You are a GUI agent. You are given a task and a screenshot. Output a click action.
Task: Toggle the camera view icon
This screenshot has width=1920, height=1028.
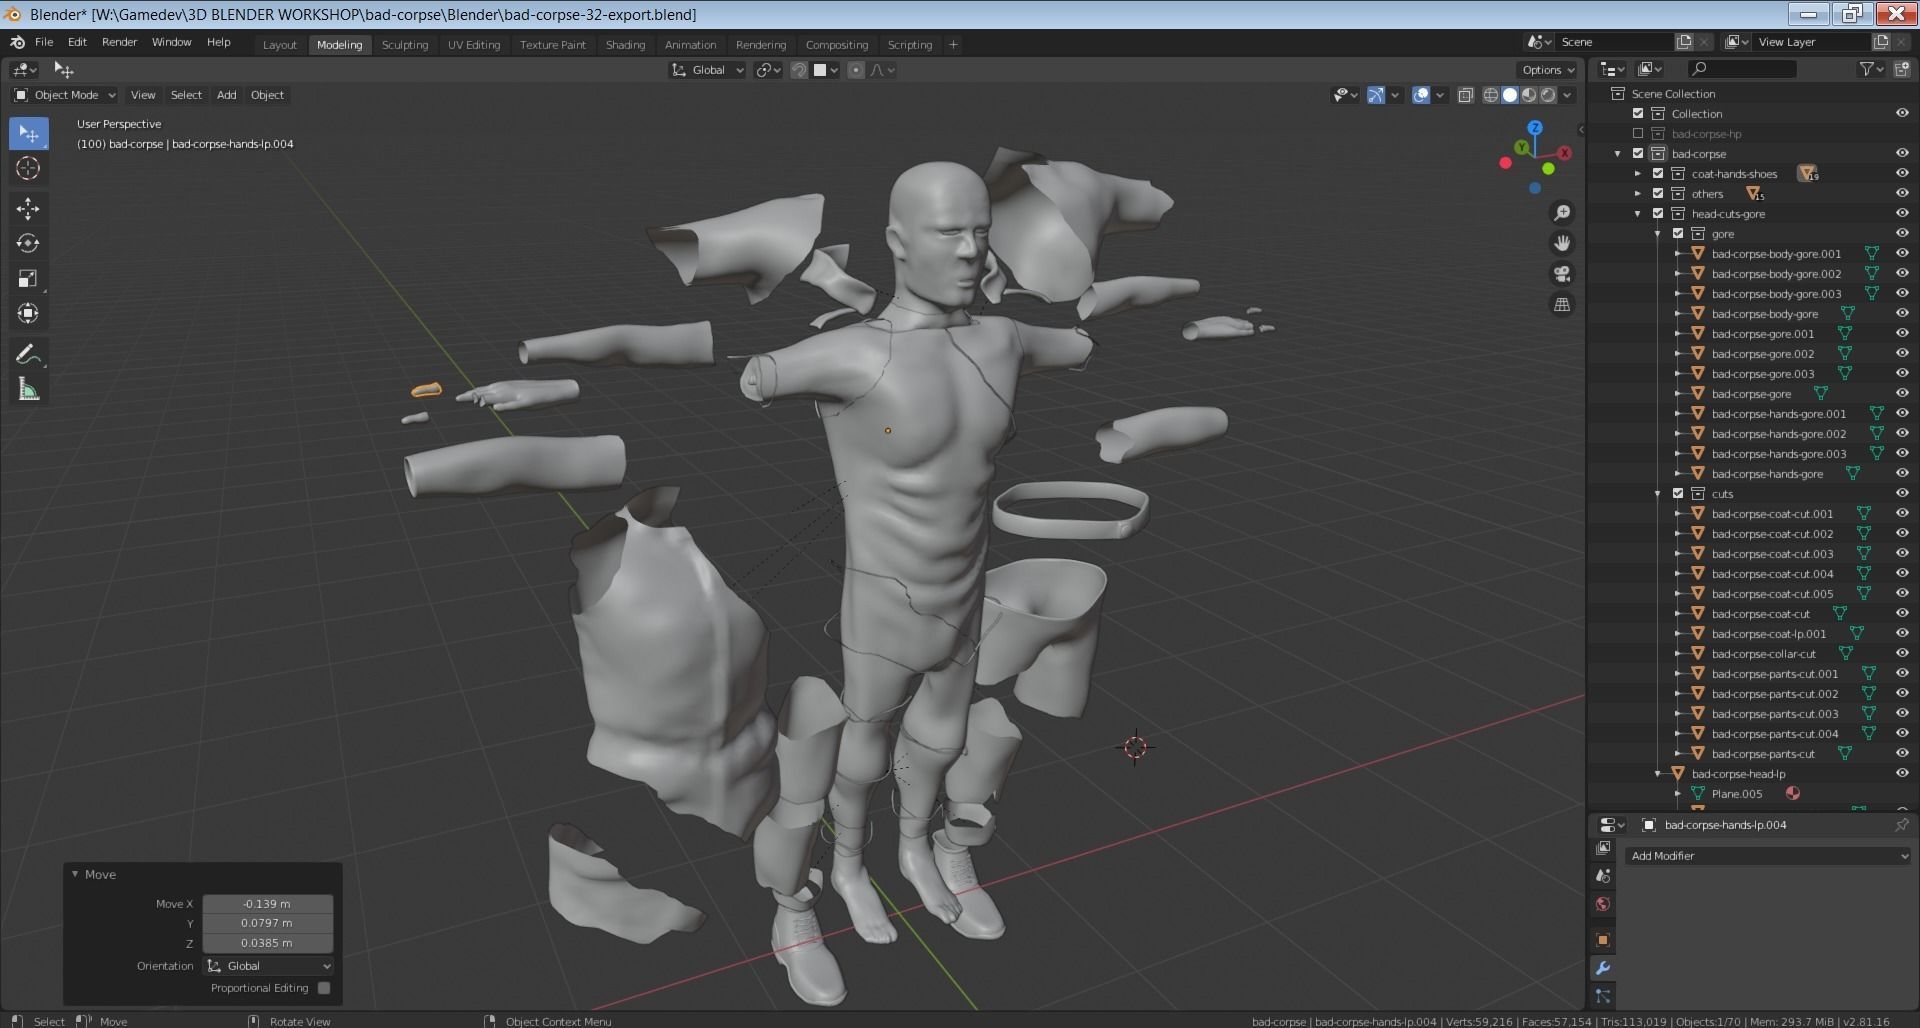1562,274
